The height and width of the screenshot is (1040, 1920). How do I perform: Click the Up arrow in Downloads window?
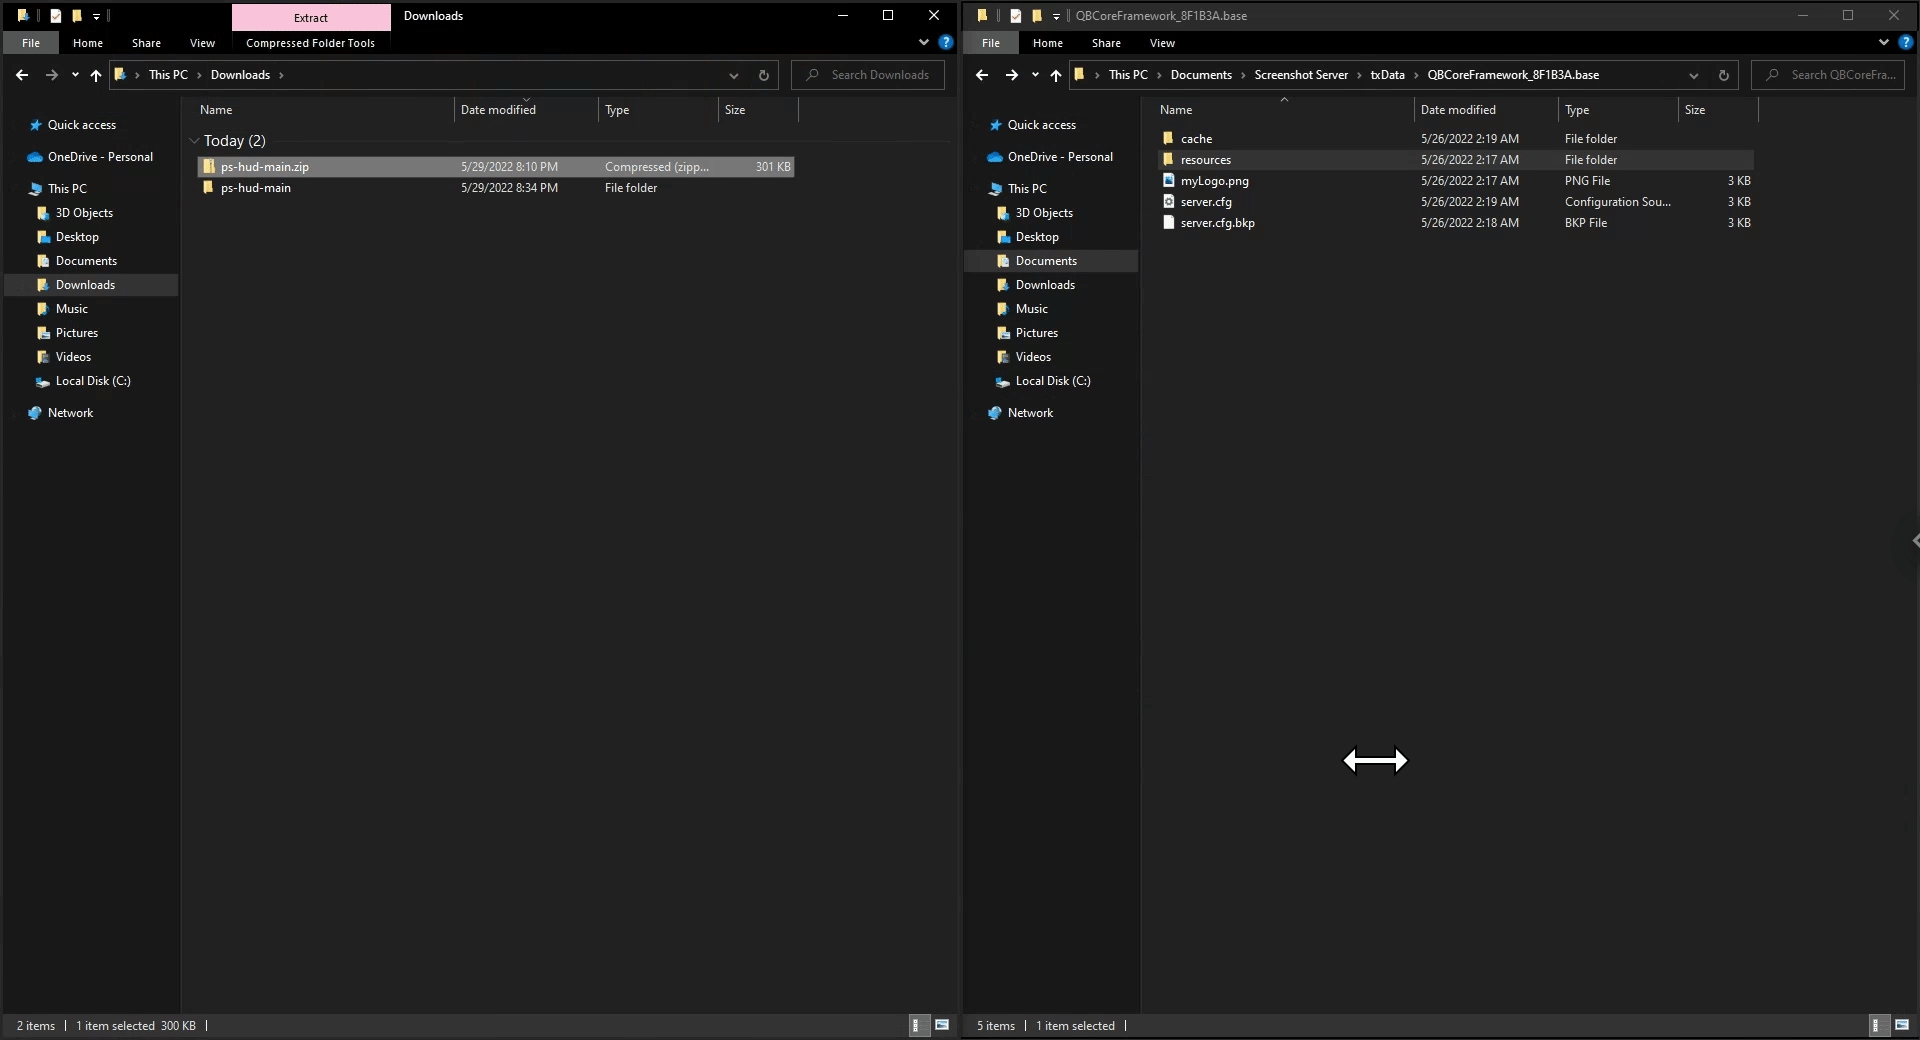[96, 75]
